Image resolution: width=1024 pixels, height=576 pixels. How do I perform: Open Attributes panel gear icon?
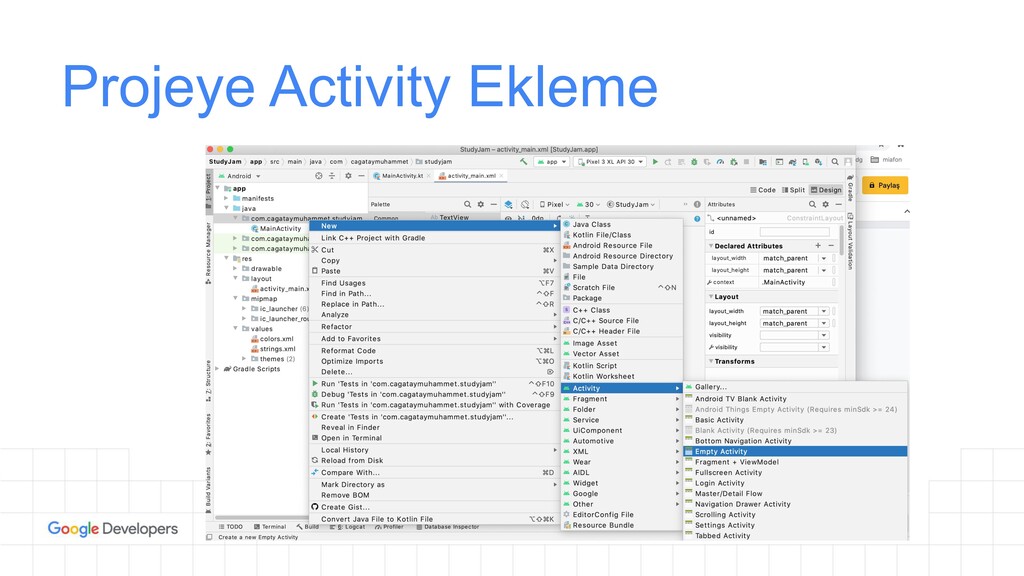click(x=825, y=204)
